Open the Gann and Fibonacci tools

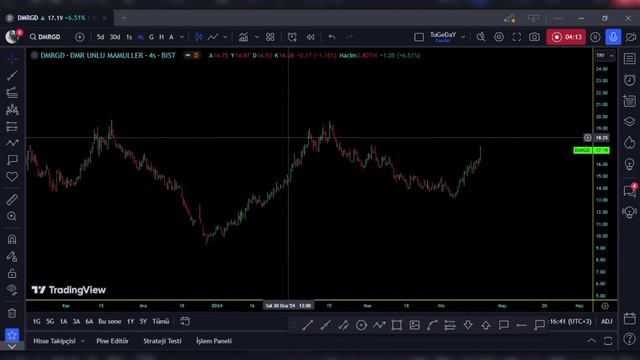pyautogui.click(x=12, y=93)
